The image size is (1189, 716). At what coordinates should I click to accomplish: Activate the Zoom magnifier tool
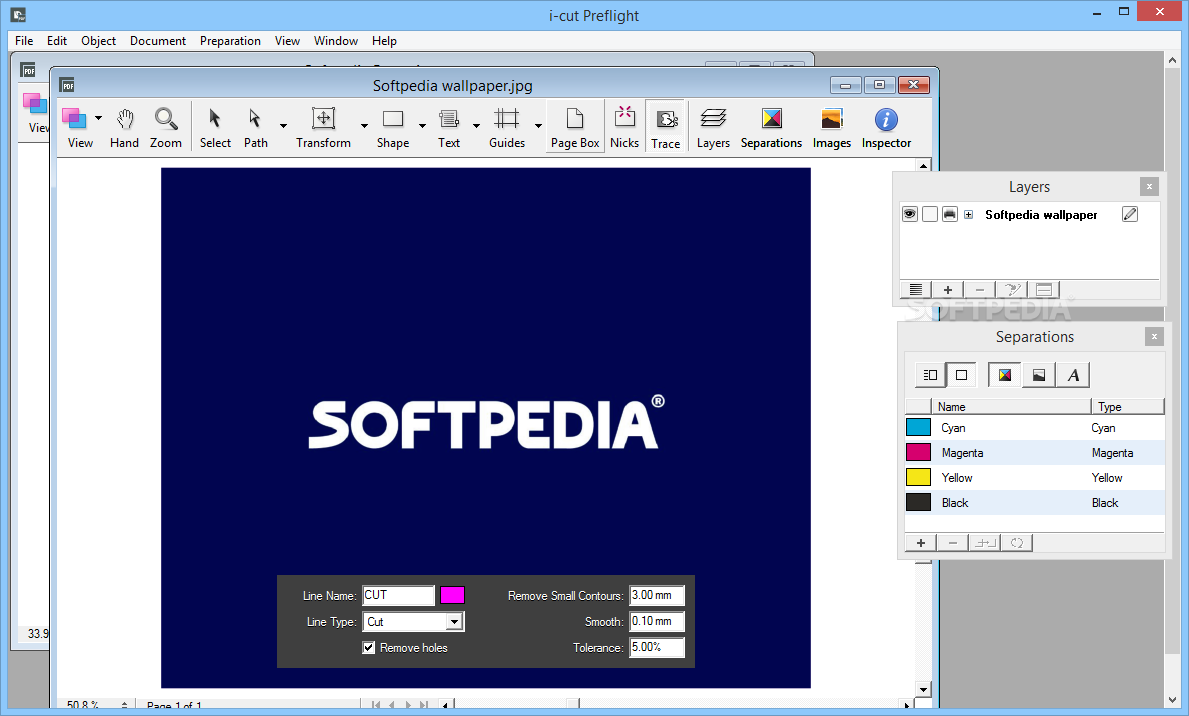click(x=165, y=127)
